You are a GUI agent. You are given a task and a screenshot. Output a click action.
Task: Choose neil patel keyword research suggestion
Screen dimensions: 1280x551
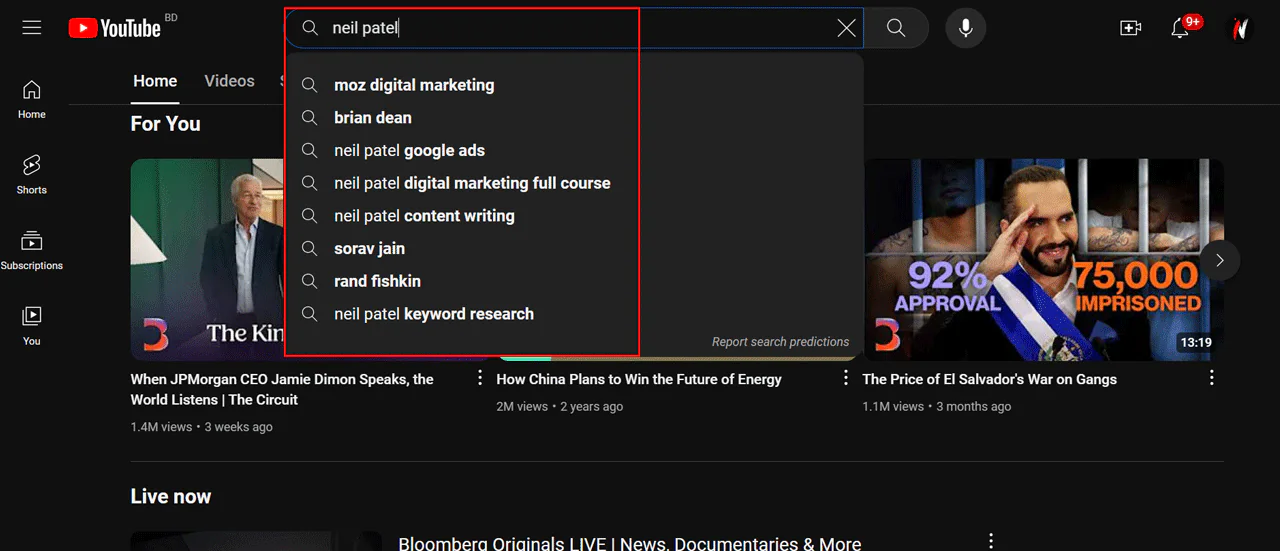[x=574, y=314]
